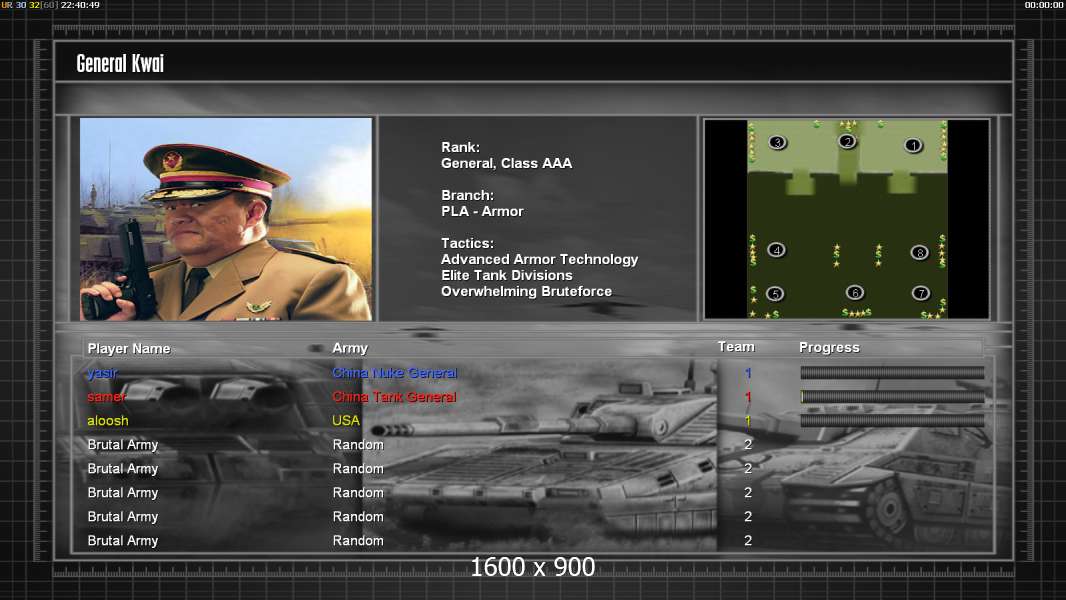
Task: Click the 22:40:49 clock overlay
Action: click(x=80, y=5)
